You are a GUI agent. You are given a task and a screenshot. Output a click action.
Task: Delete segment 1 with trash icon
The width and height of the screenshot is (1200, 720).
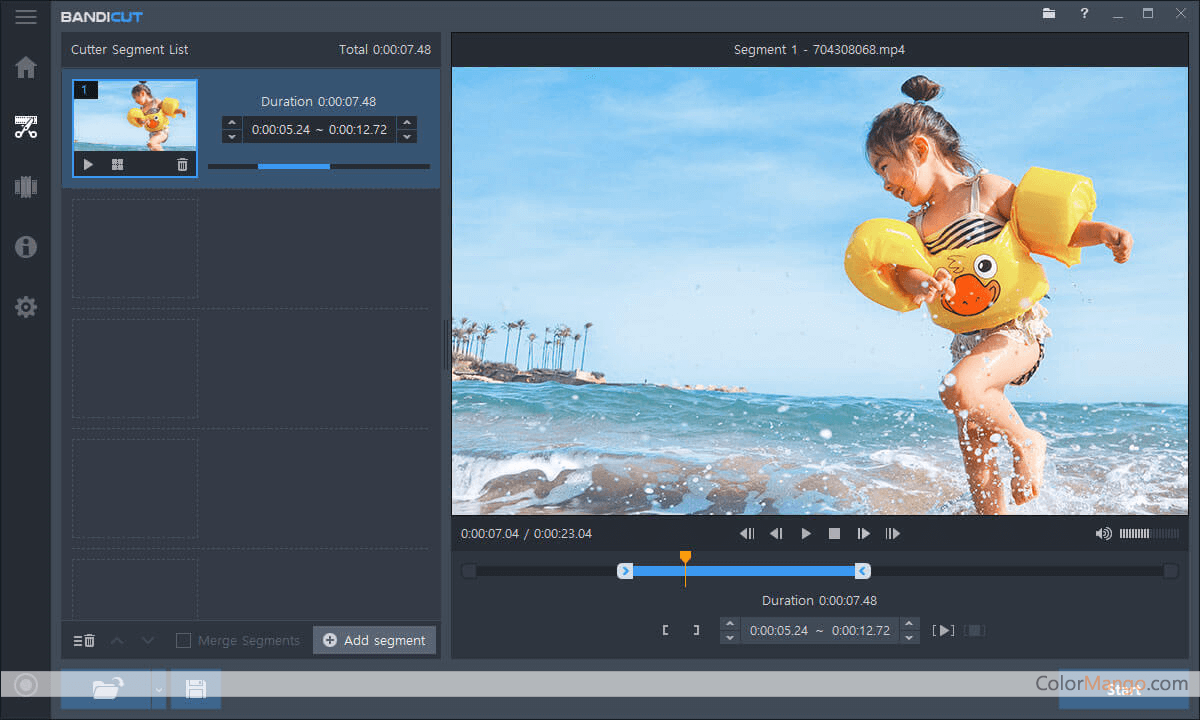click(x=182, y=165)
